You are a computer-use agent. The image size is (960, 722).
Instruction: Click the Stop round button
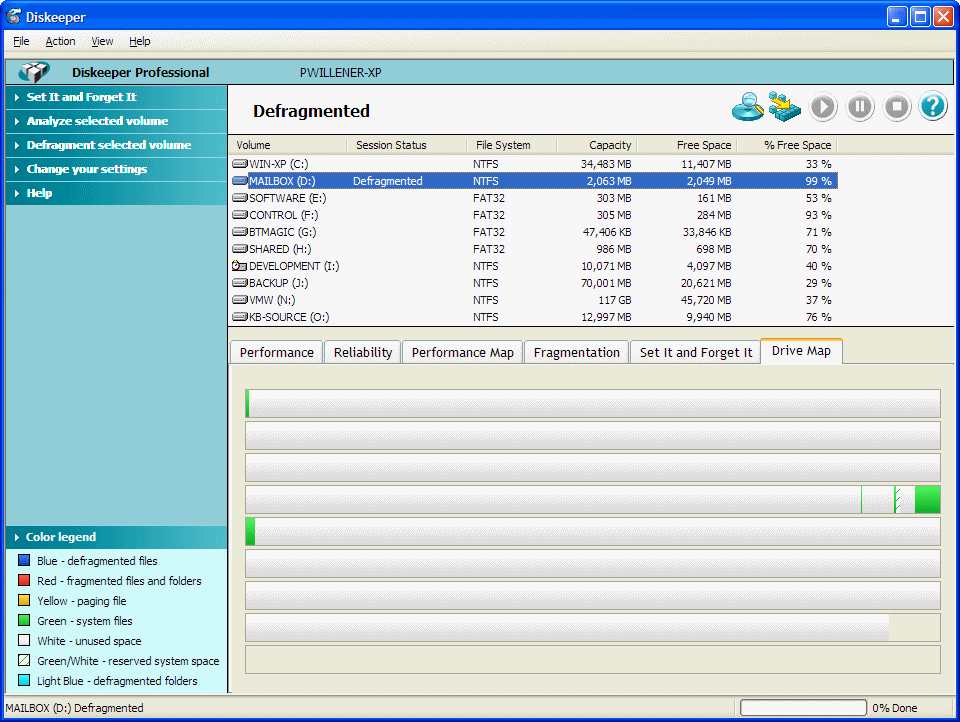pos(897,107)
